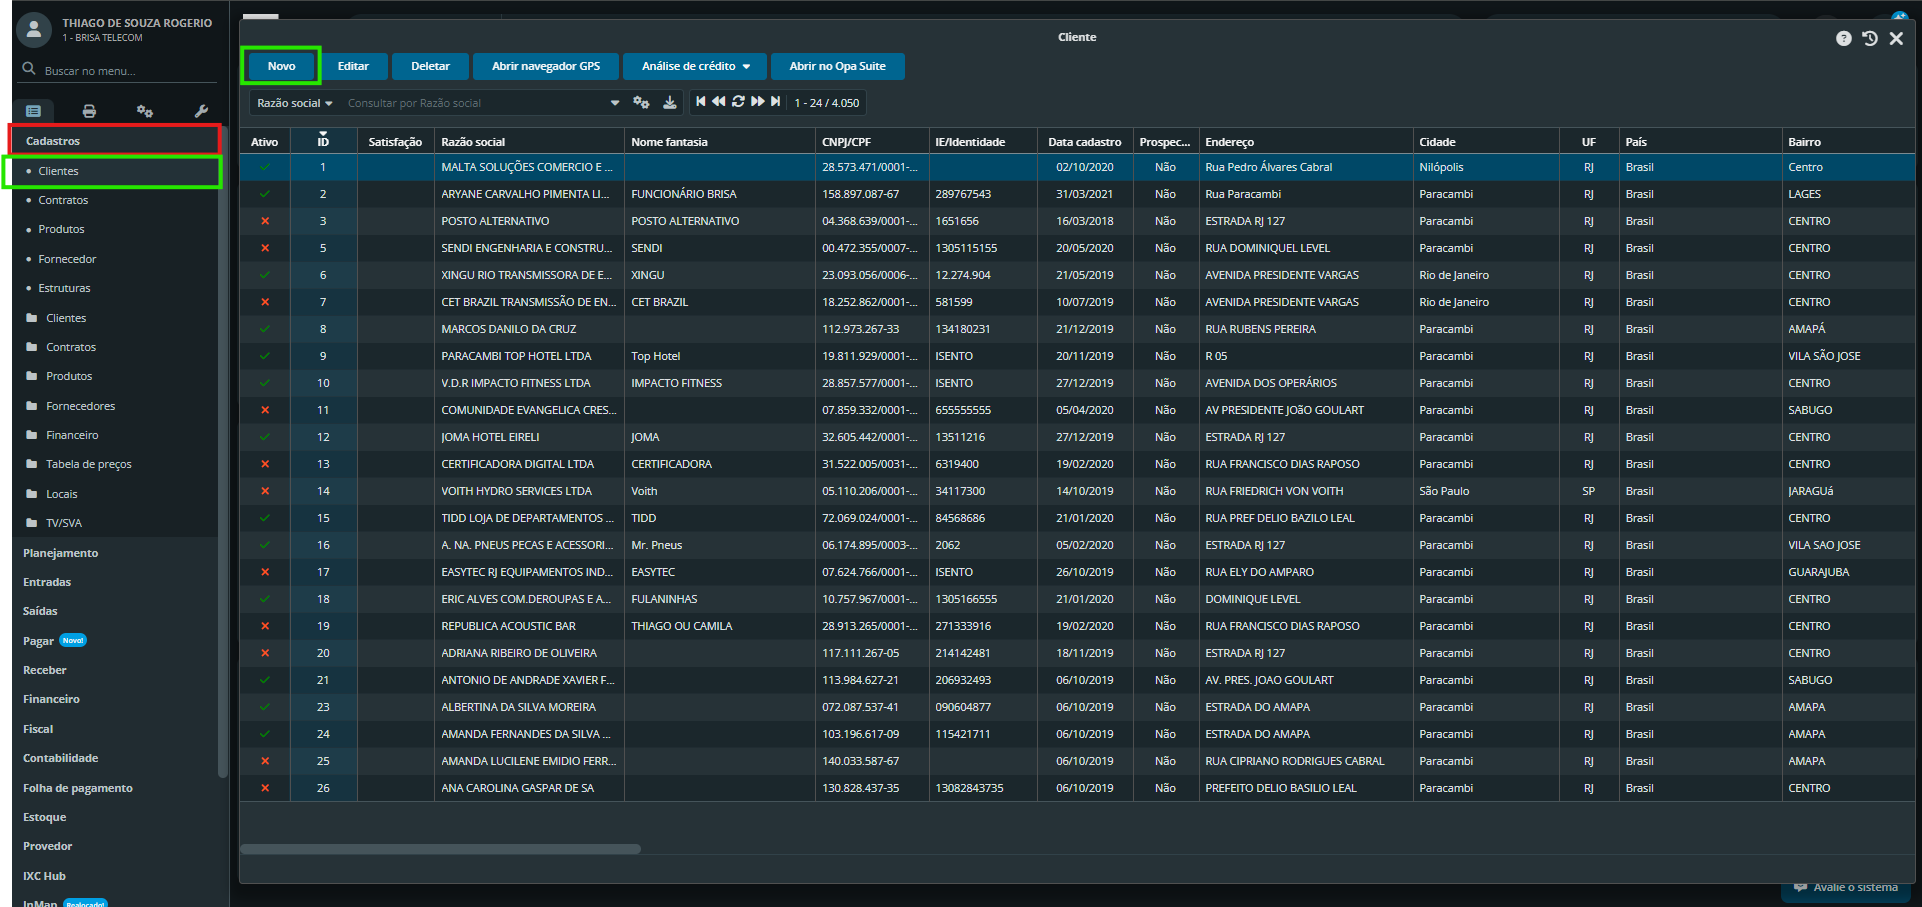Open filter settings gears beside search field
1922x907 pixels.
coord(641,102)
